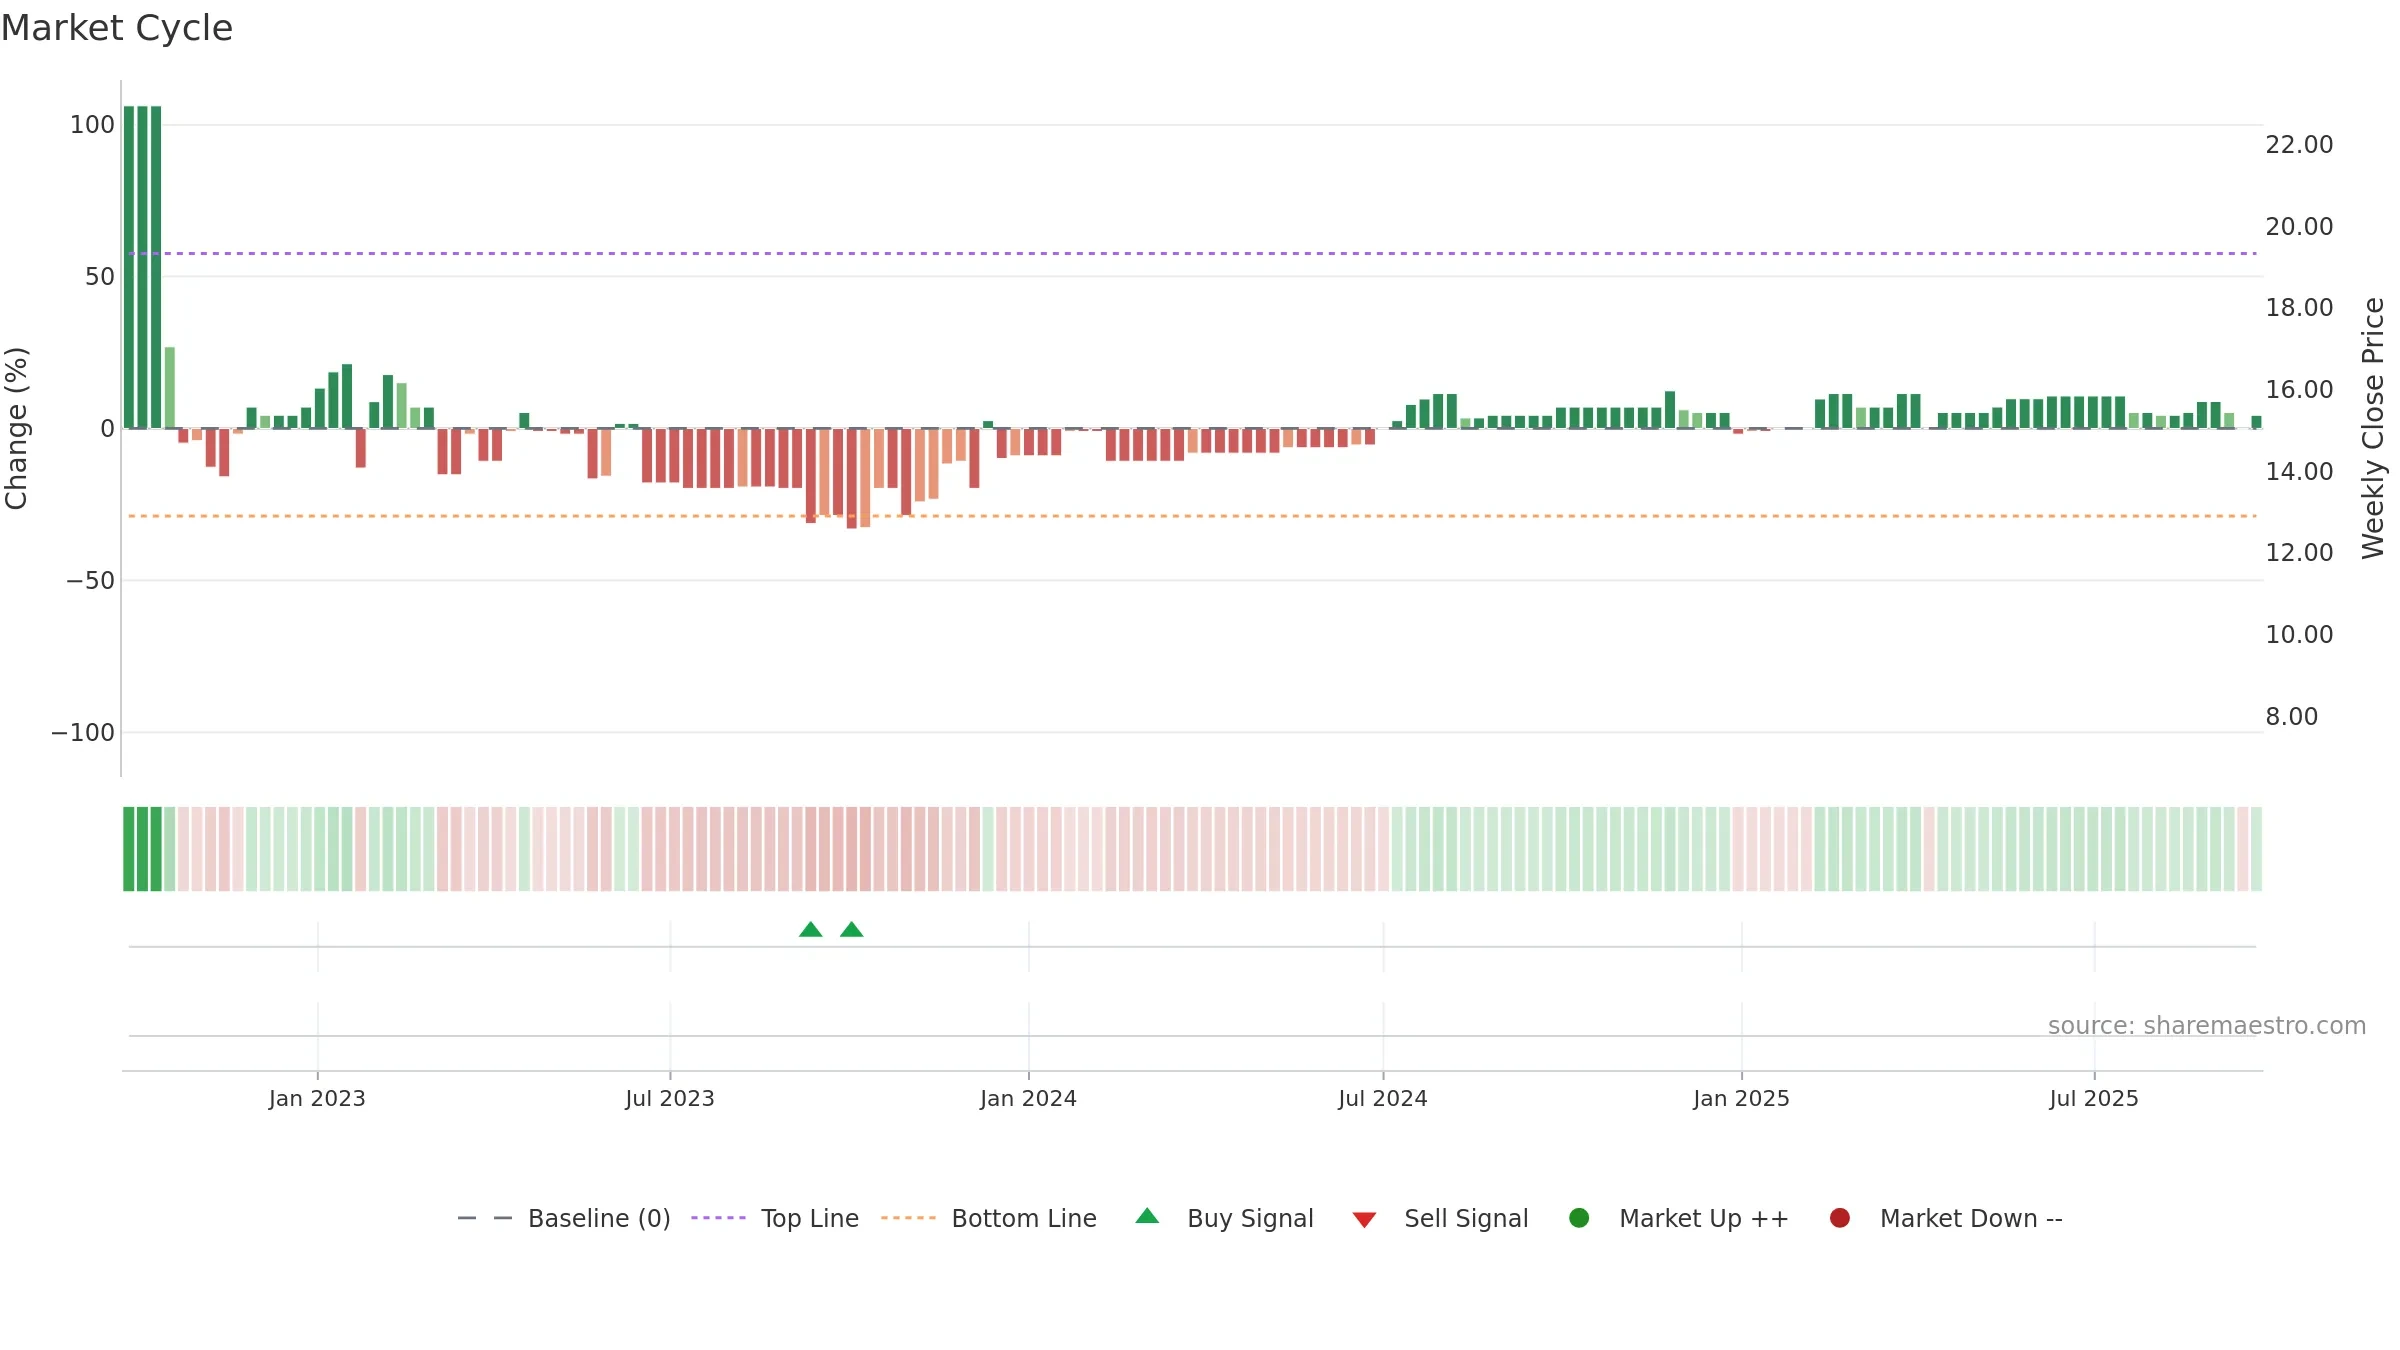Screen dimensions: 2400x1350
Task: Click the Jul 2023 axis label
Action: coord(670,1099)
